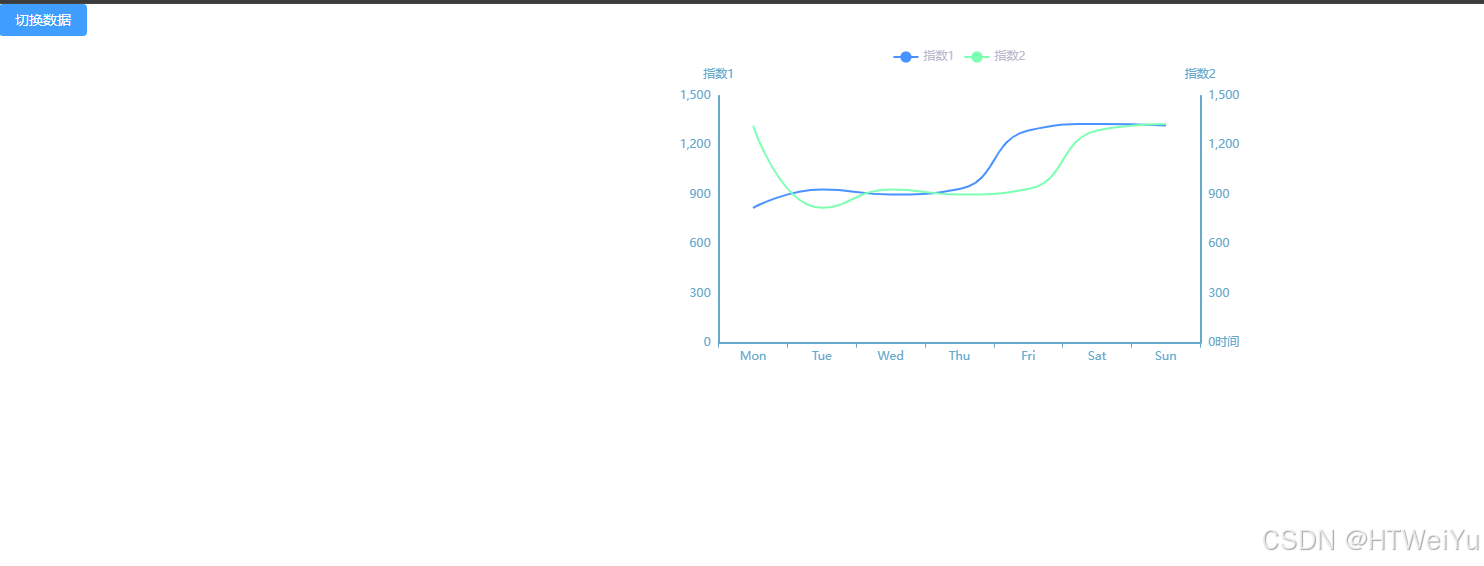1484x566 pixels.
Task: Click the left axis title 指数1
Action: click(718, 74)
